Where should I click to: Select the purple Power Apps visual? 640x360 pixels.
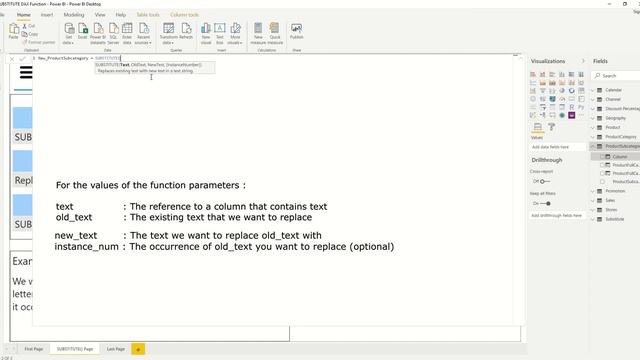[572, 115]
